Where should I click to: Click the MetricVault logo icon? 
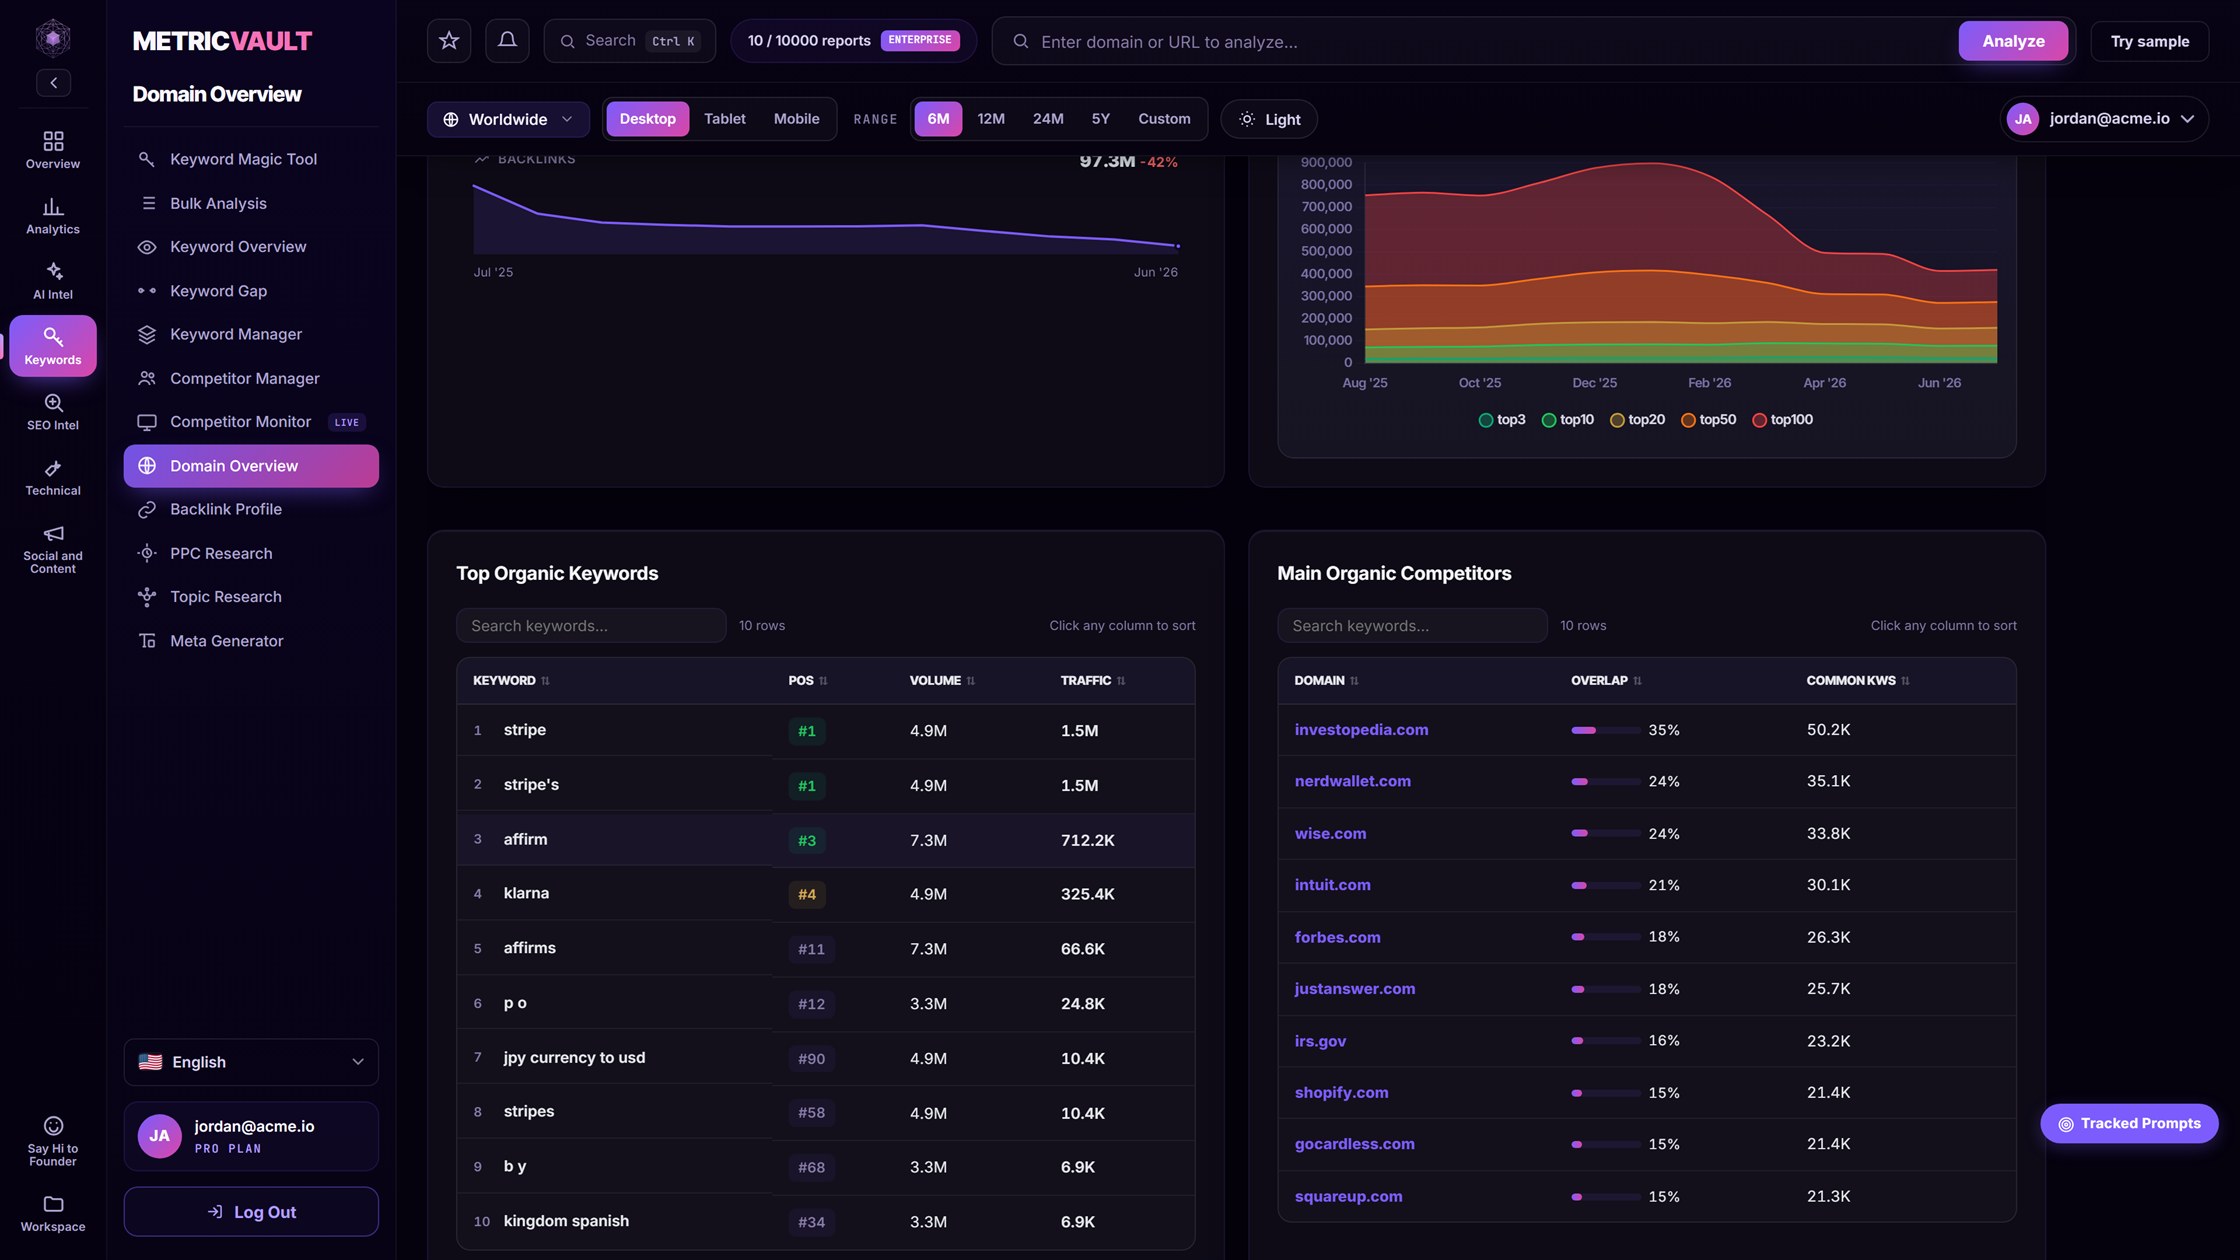point(53,38)
